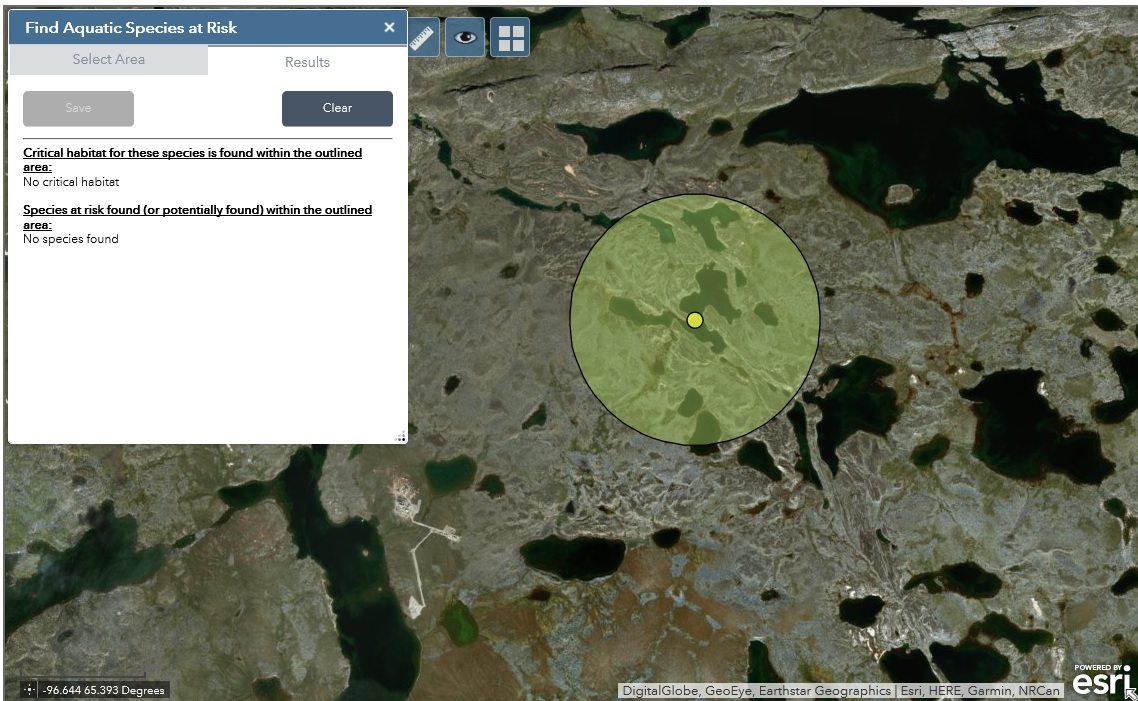Click the panel resize handle
The width and height of the screenshot is (1138, 701).
[x=400, y=436]
